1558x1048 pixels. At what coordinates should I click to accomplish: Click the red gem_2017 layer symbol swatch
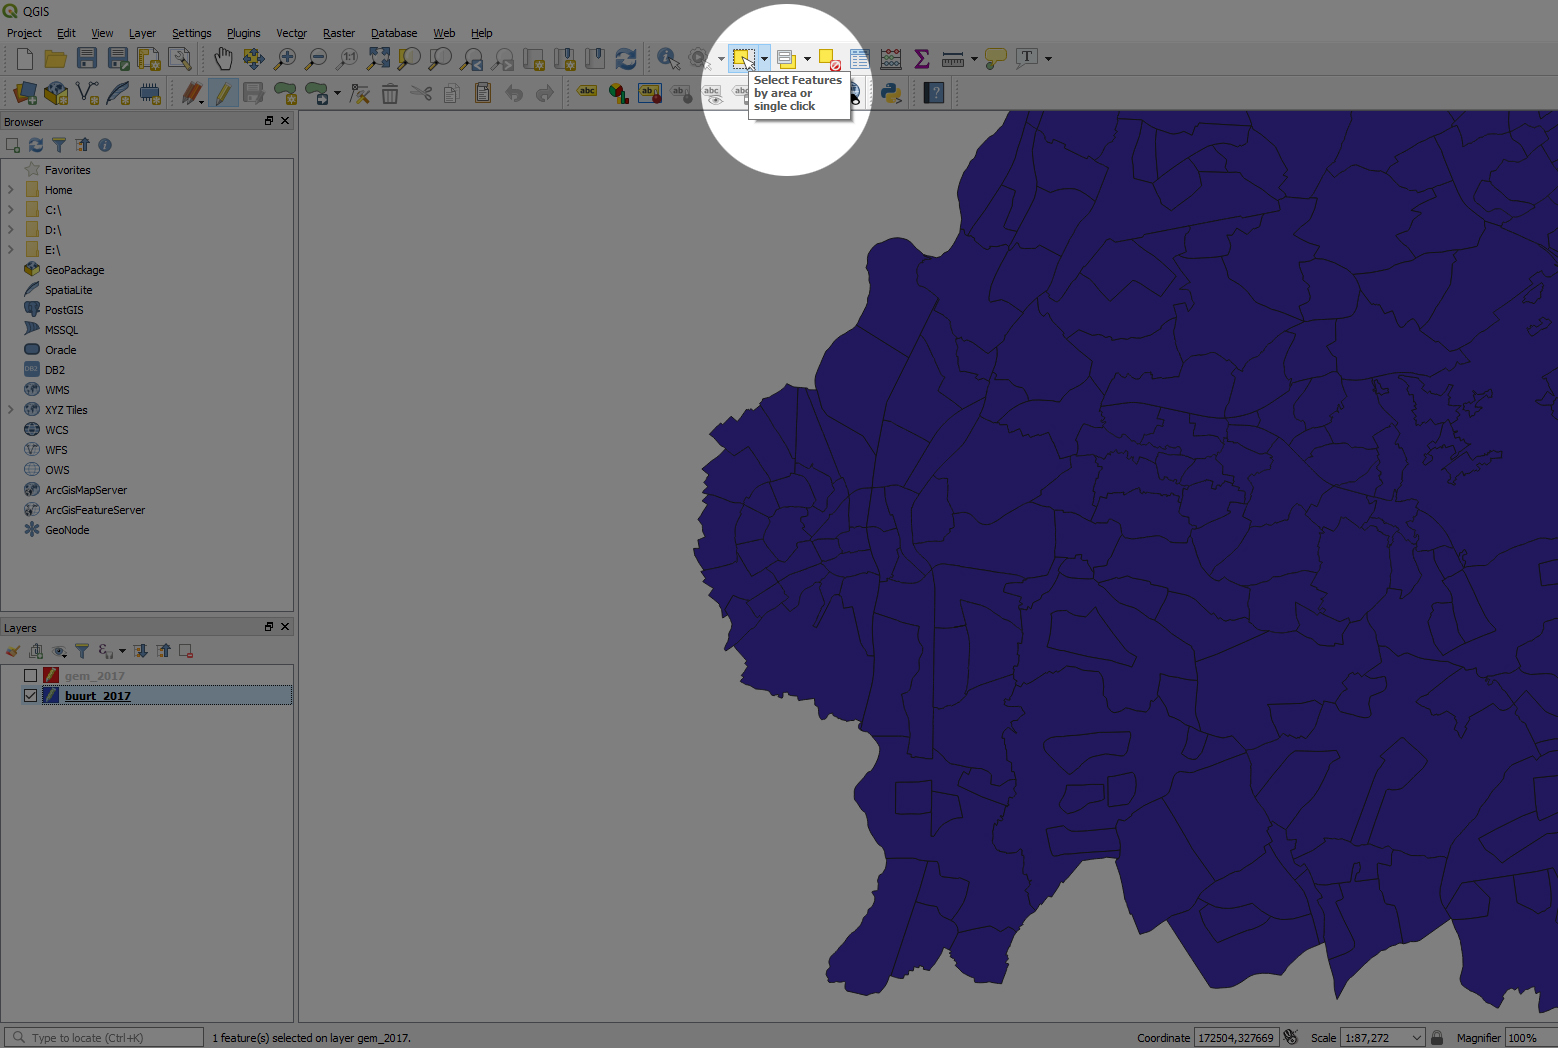(51, 676)
